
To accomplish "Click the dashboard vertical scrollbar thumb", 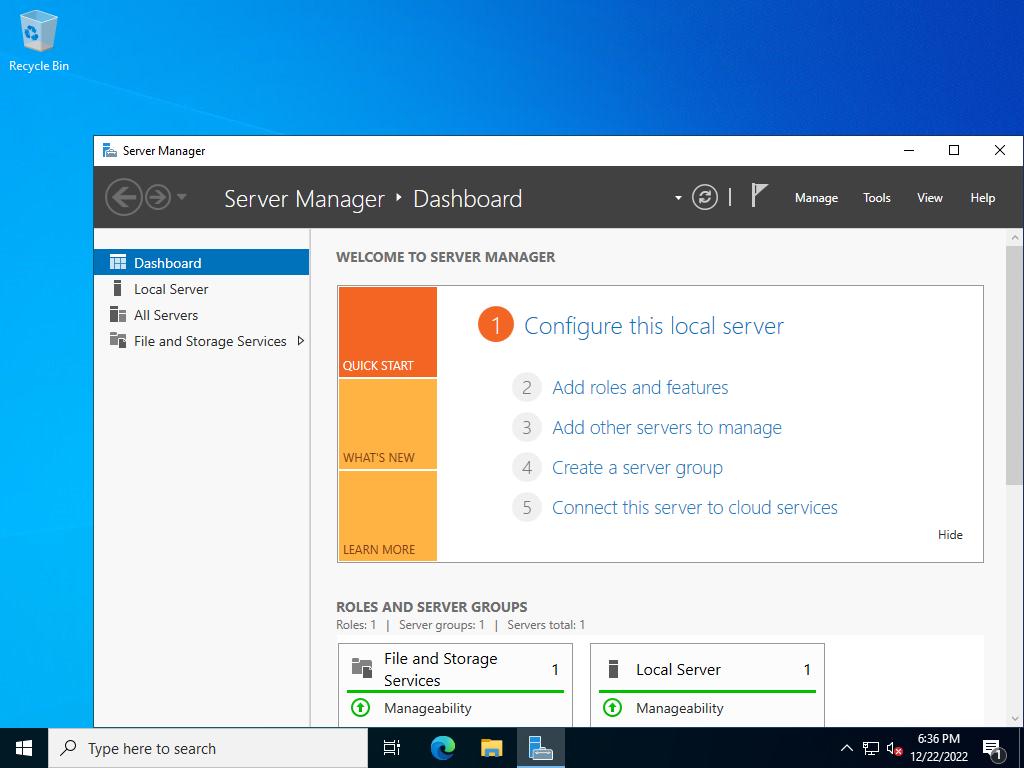I will pyautogui.click(x=1014, y=365).
